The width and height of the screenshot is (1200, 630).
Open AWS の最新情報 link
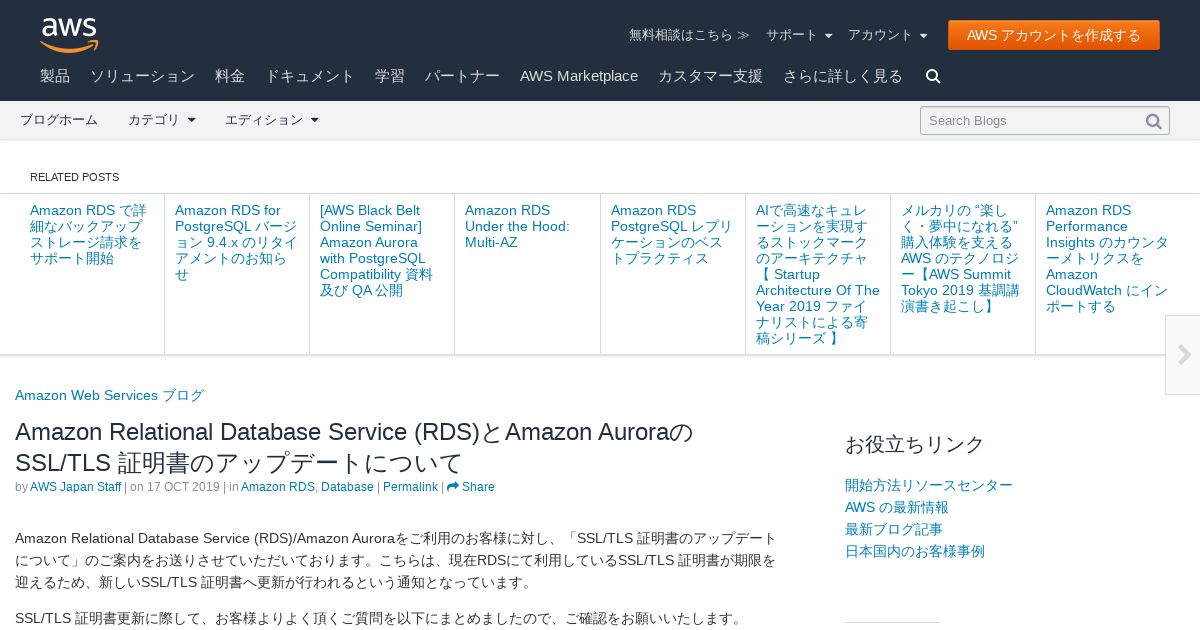point(897,507)
